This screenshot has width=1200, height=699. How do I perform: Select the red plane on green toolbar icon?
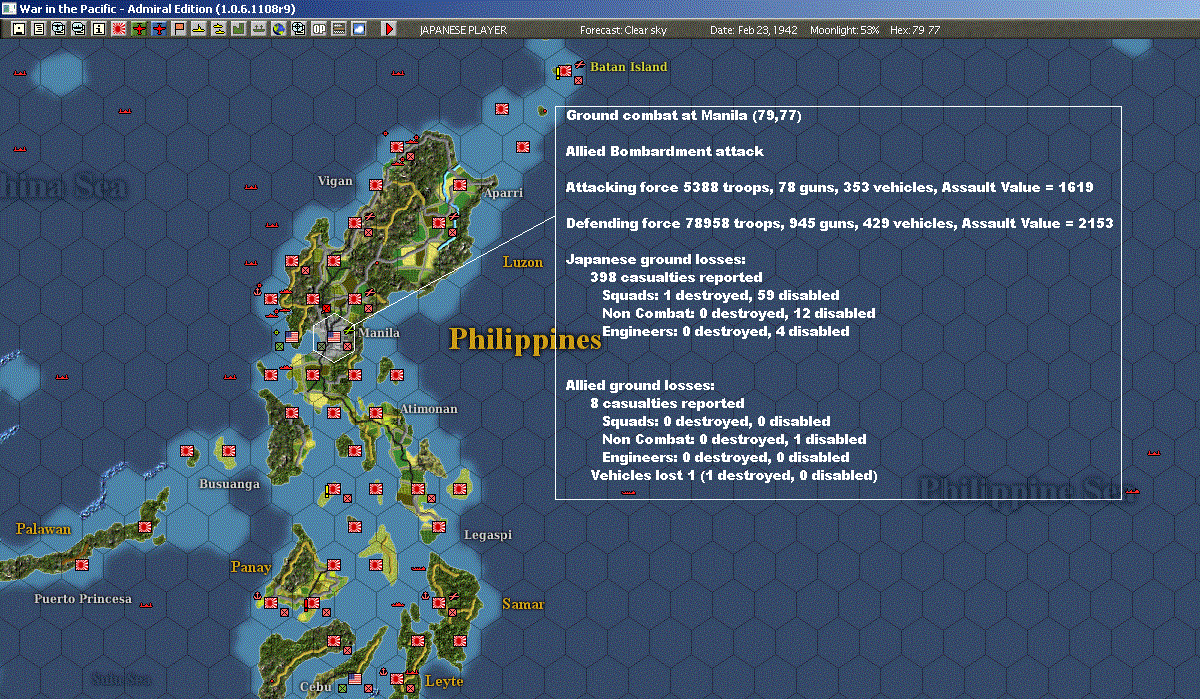138,29
